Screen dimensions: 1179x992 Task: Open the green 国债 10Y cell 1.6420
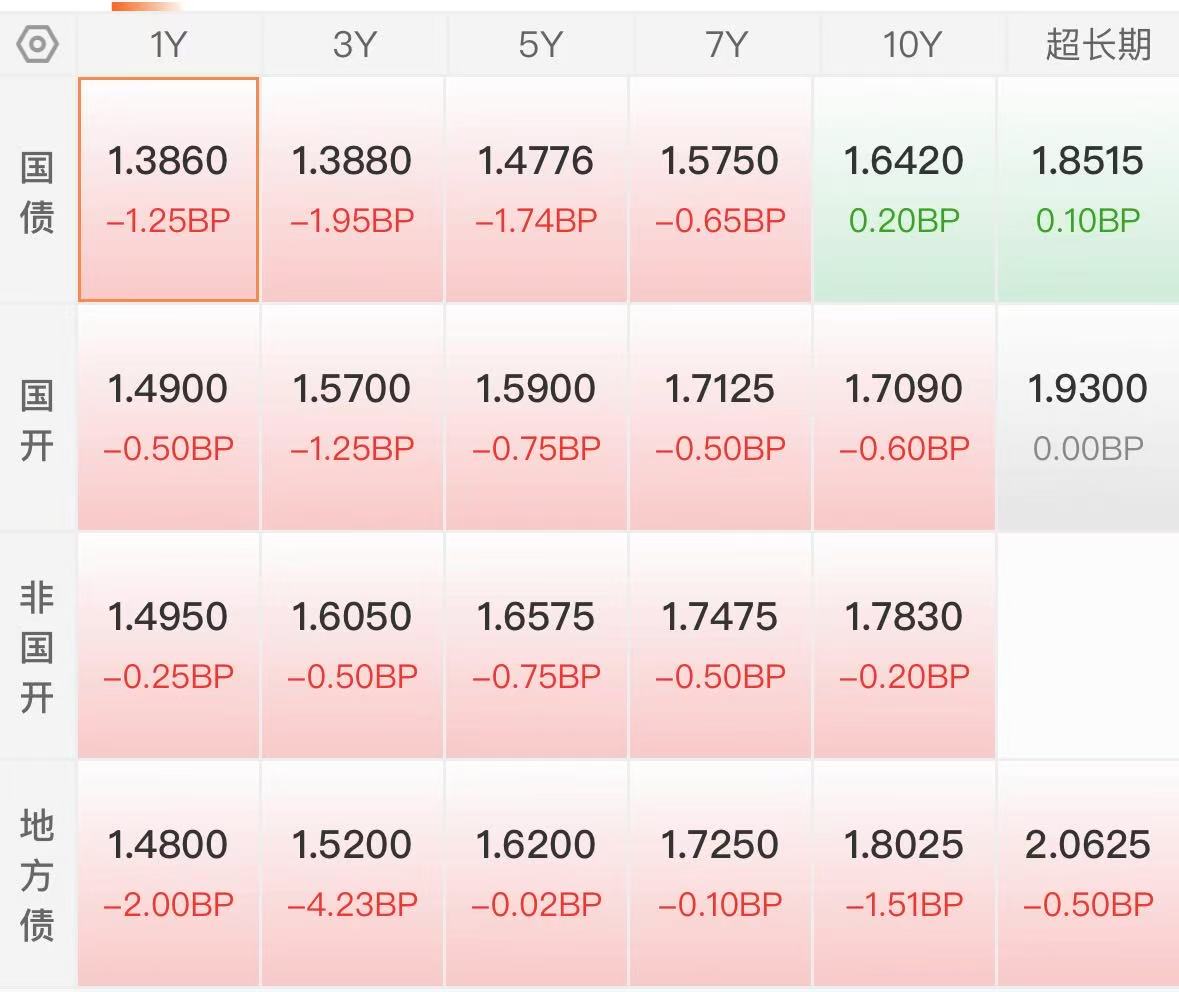click(x=904, y=190)
